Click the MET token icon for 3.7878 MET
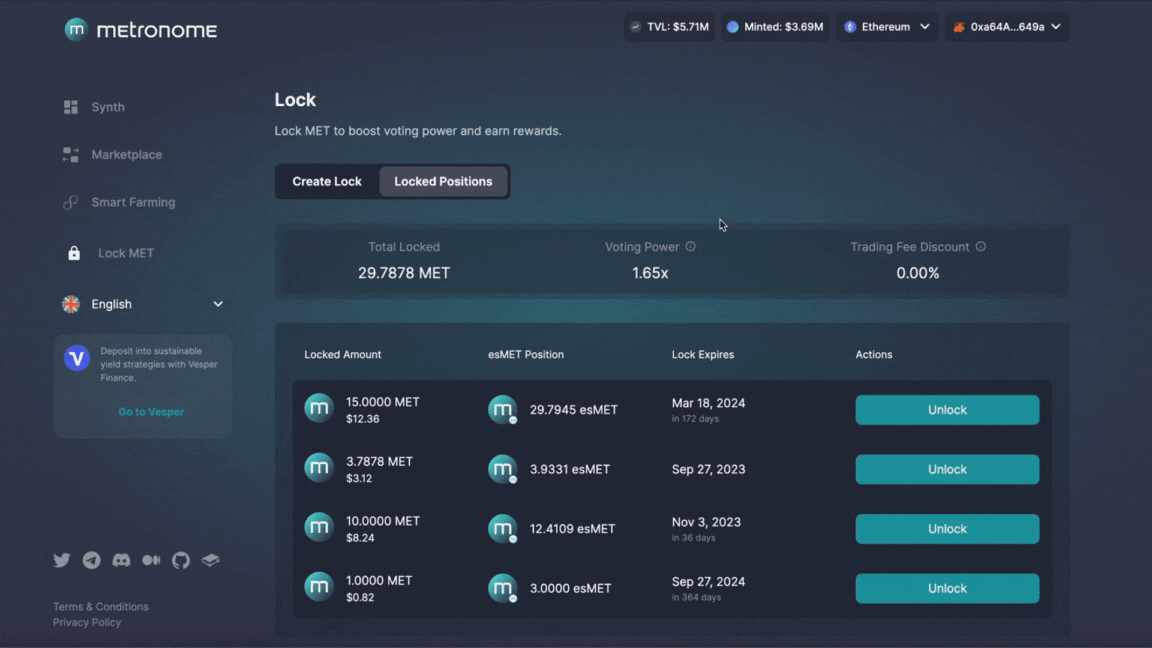Image resolution: width=1152 pixels, height=648 pixels. pyautogui.click(x=319, y=468)
